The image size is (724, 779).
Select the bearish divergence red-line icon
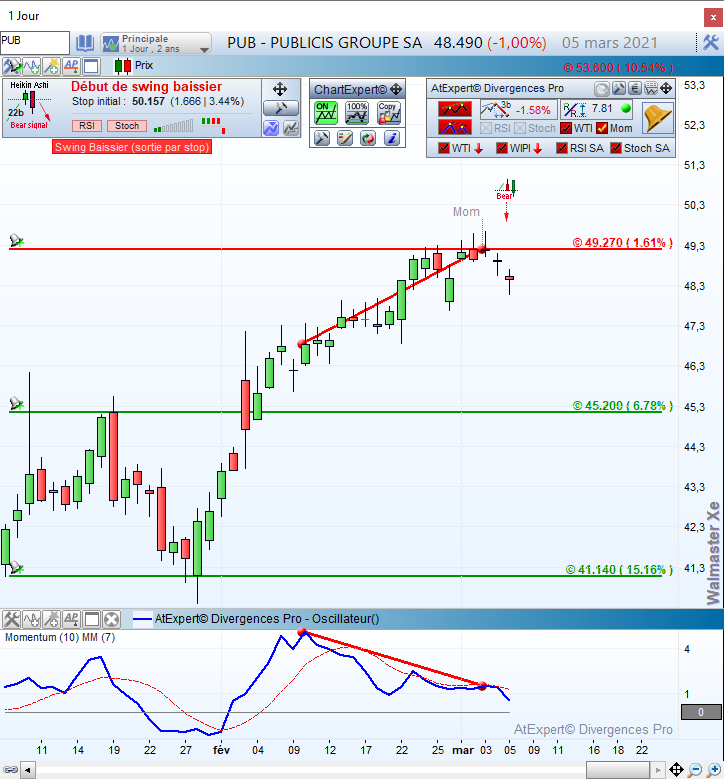(x=455, y=108)
